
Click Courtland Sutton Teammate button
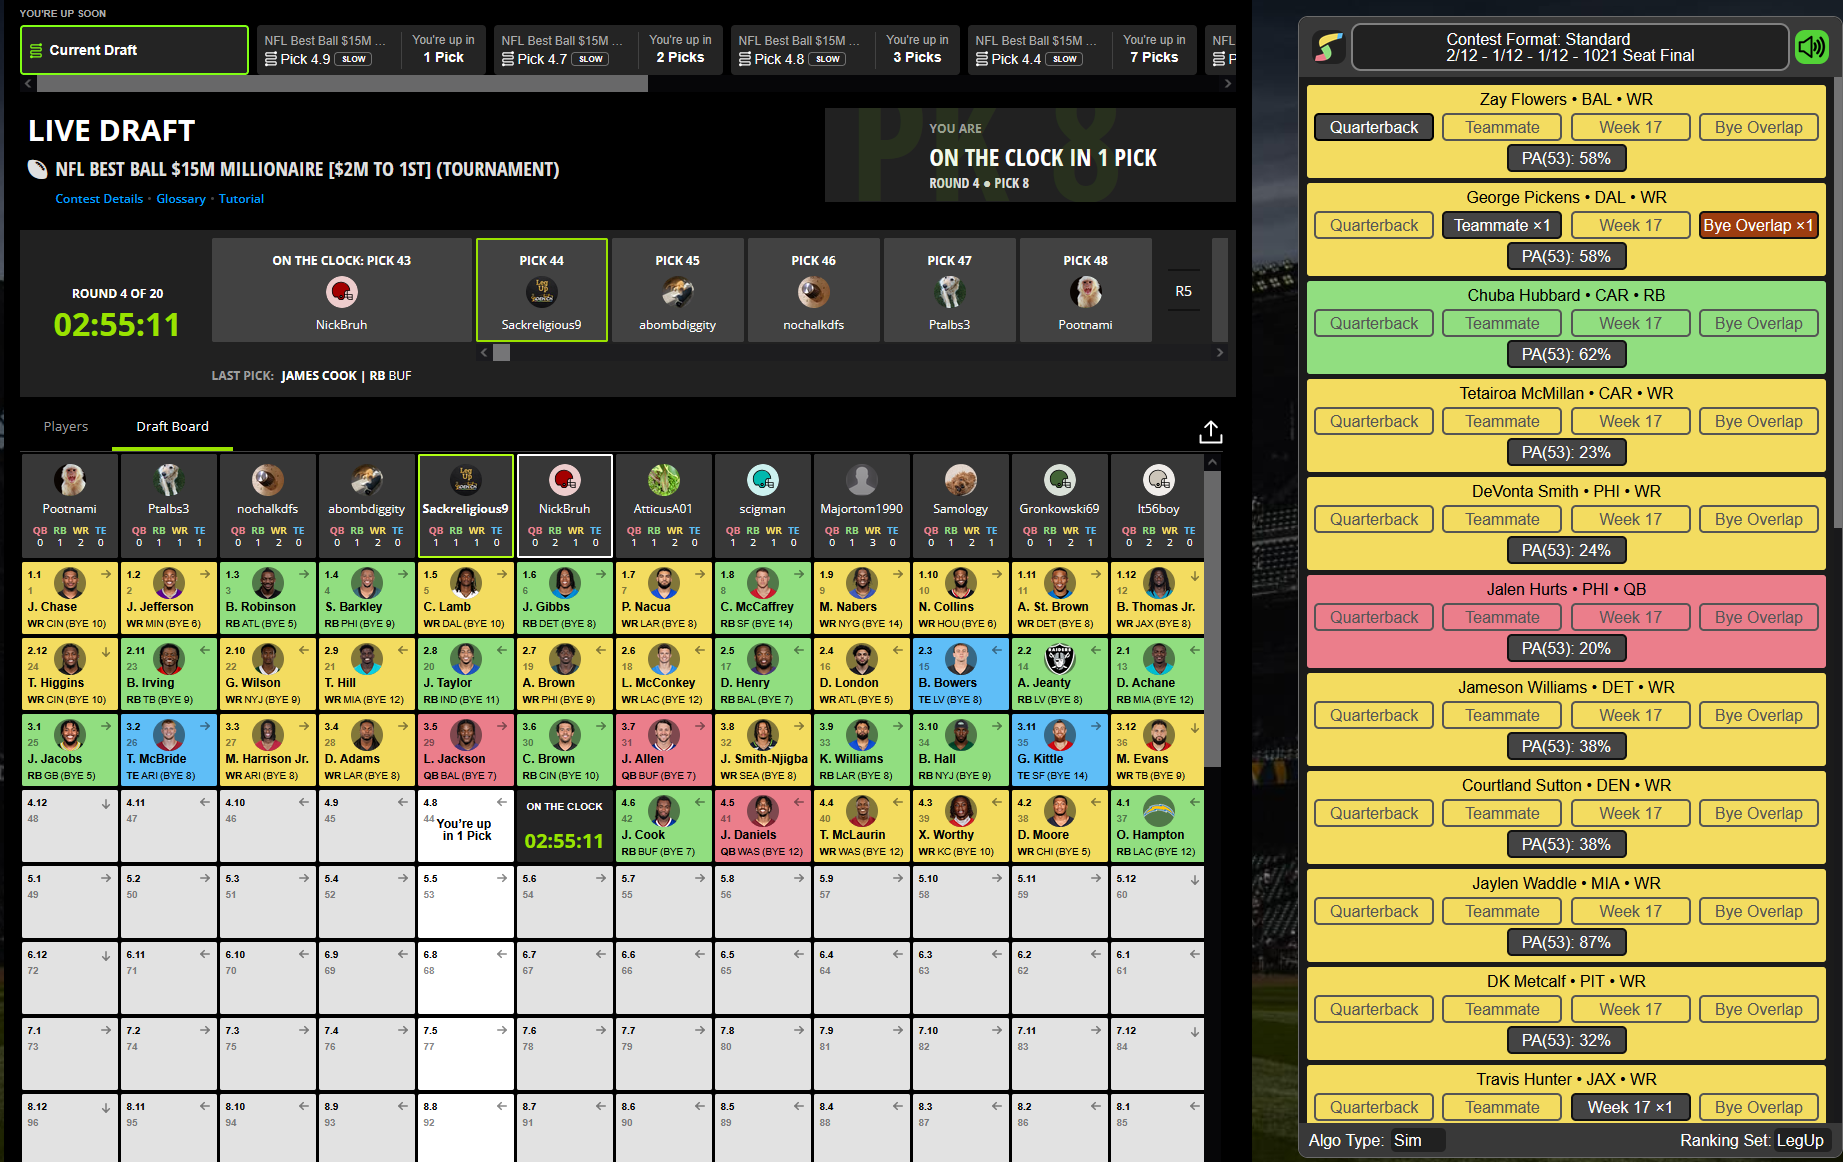1502,813
